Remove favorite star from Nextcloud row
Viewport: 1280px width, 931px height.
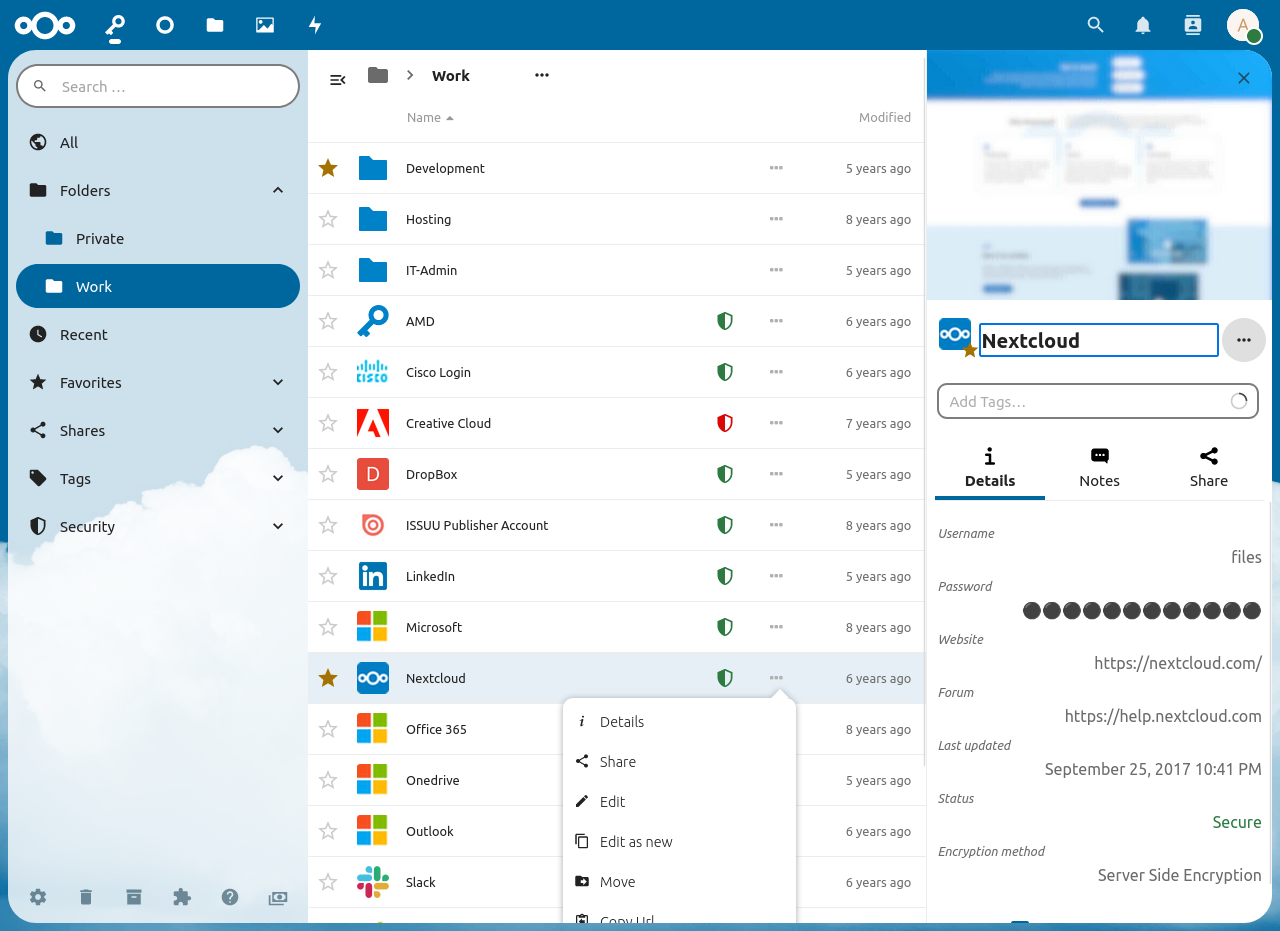tap(328, 678)
